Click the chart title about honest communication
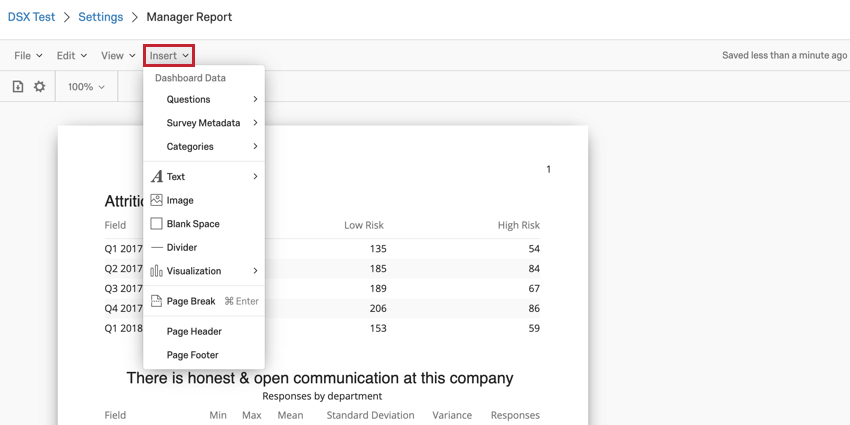This screenshot has width=850, height=425. [320, 378]
